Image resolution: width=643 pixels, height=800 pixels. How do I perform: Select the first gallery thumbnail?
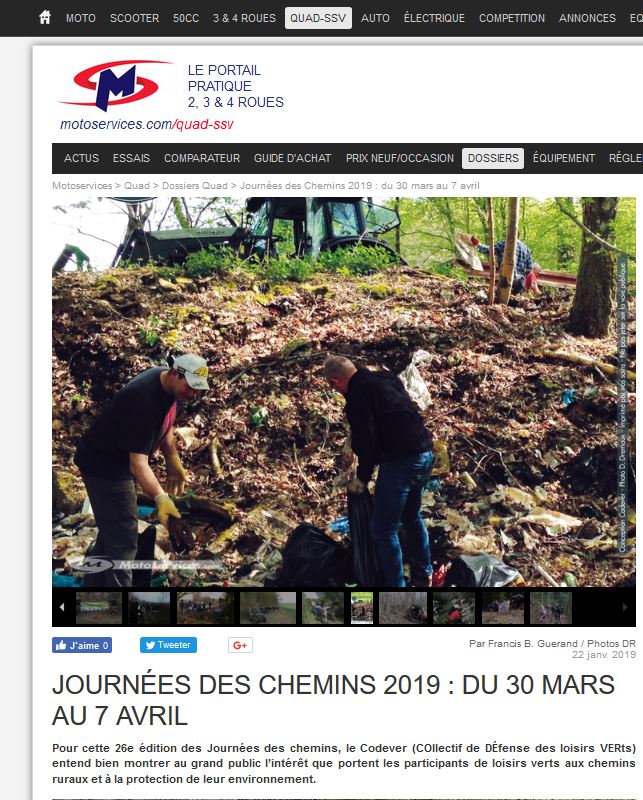pos(99,608)
